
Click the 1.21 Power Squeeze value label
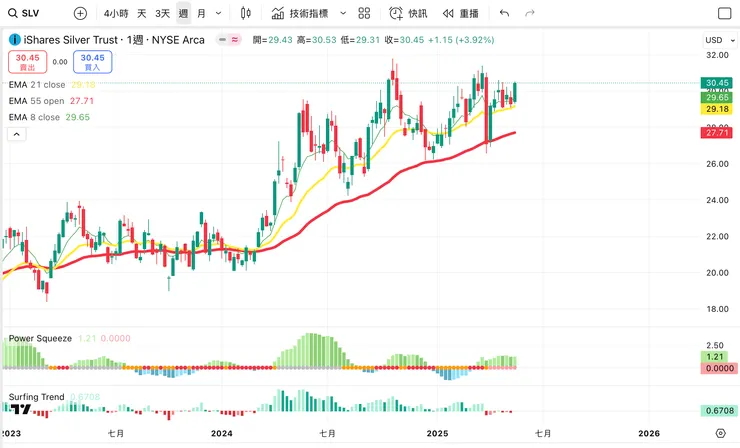[x=715, y=357]
